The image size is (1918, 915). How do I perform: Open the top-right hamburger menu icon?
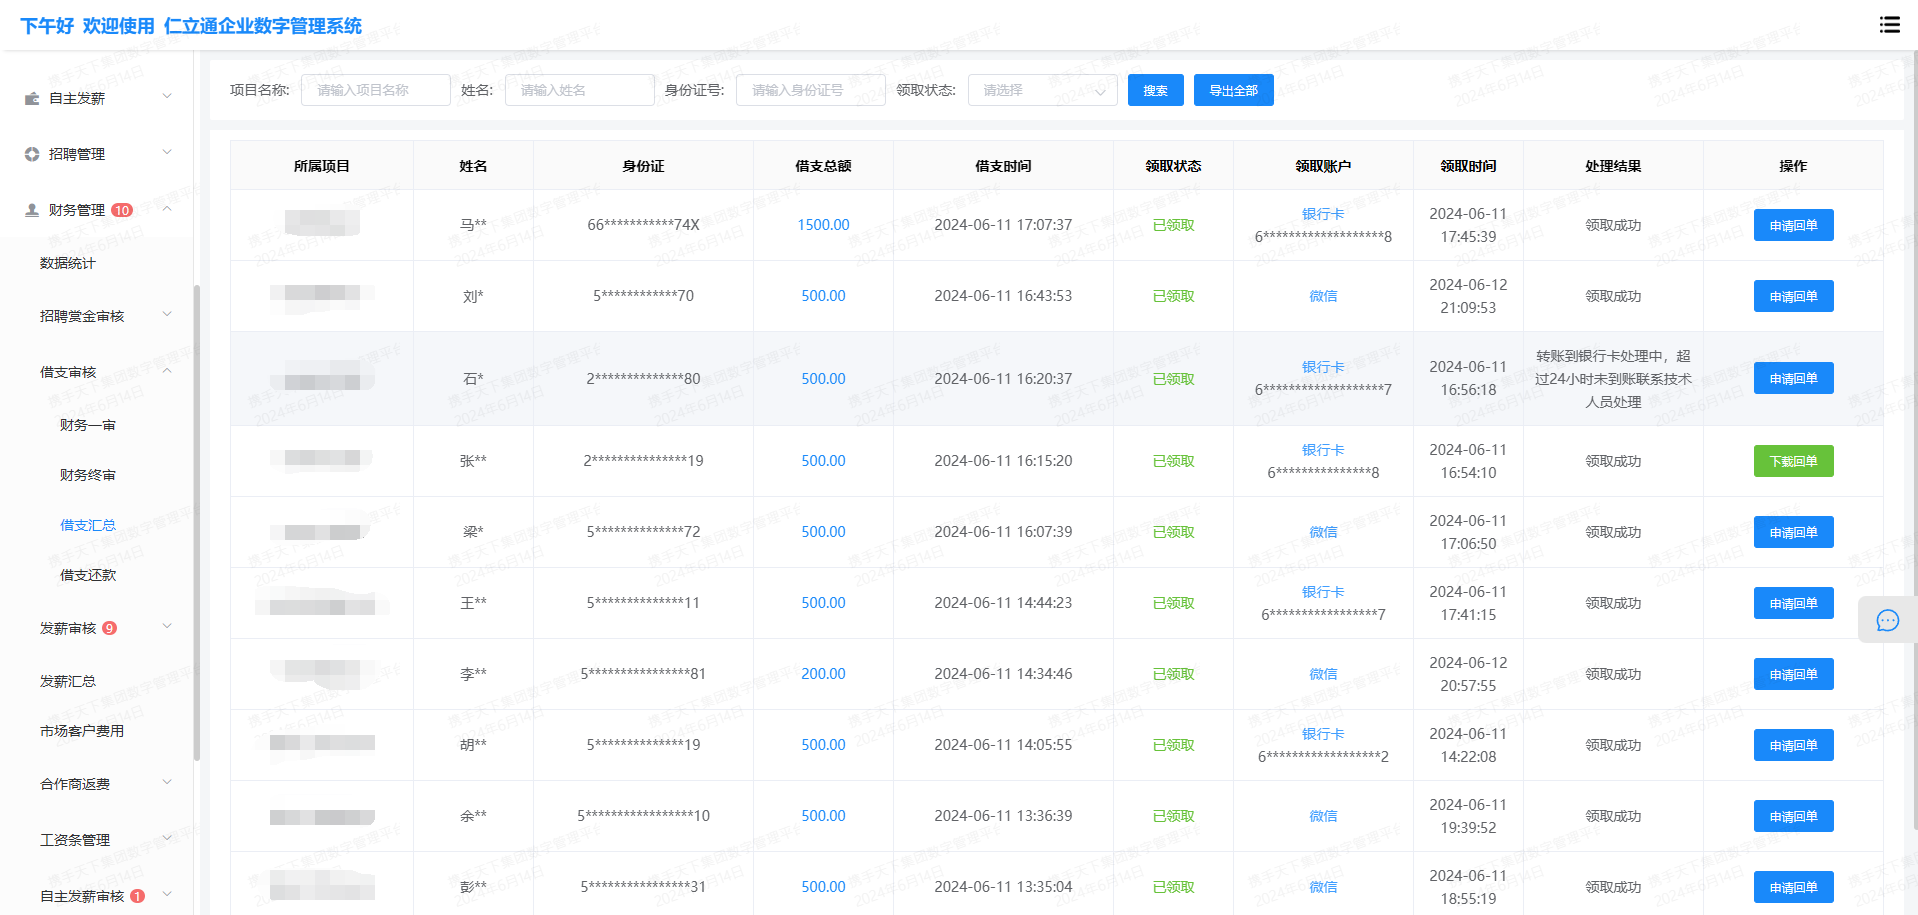point(1889,25)
